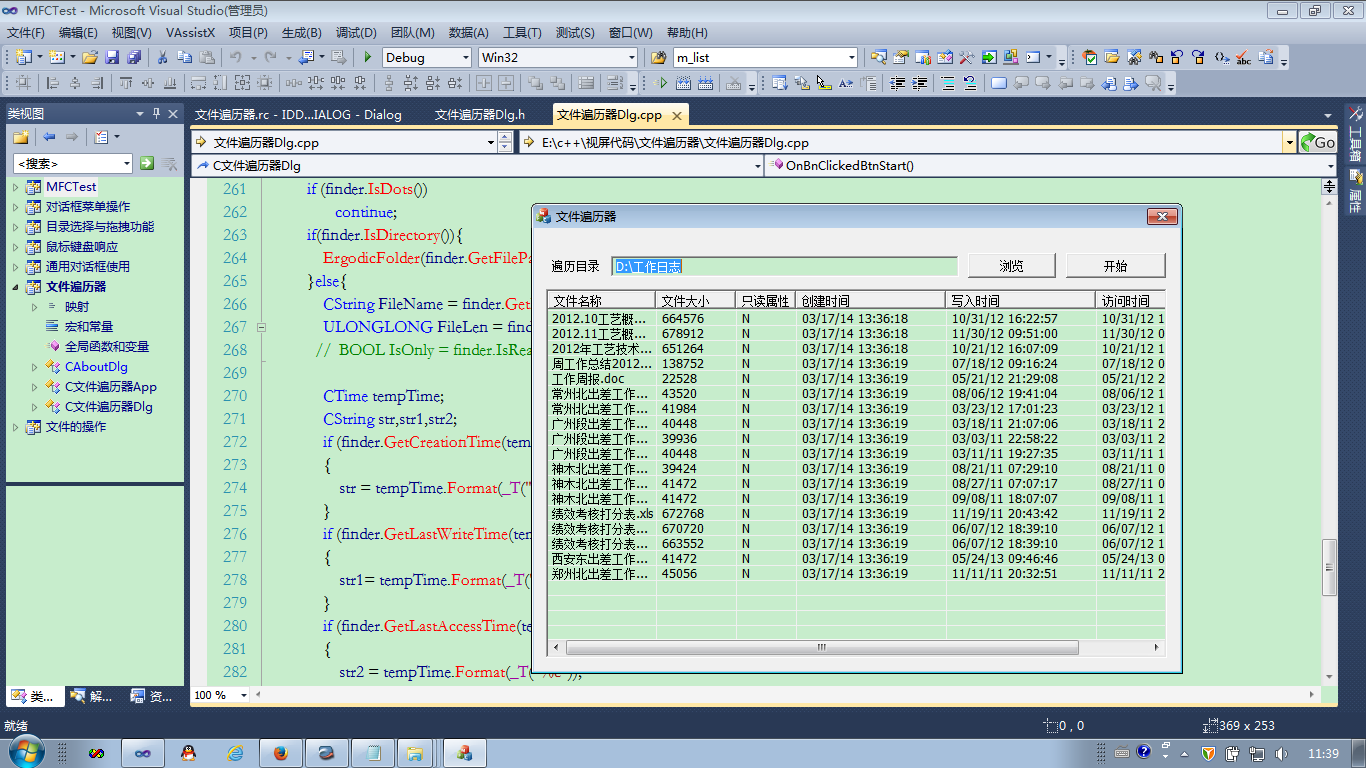Image resolution: width=1366 pixels, height=768 pixels.
Task: Open the C文件遍历器Dlg class scope dropdown
Action: coord(757,166)
